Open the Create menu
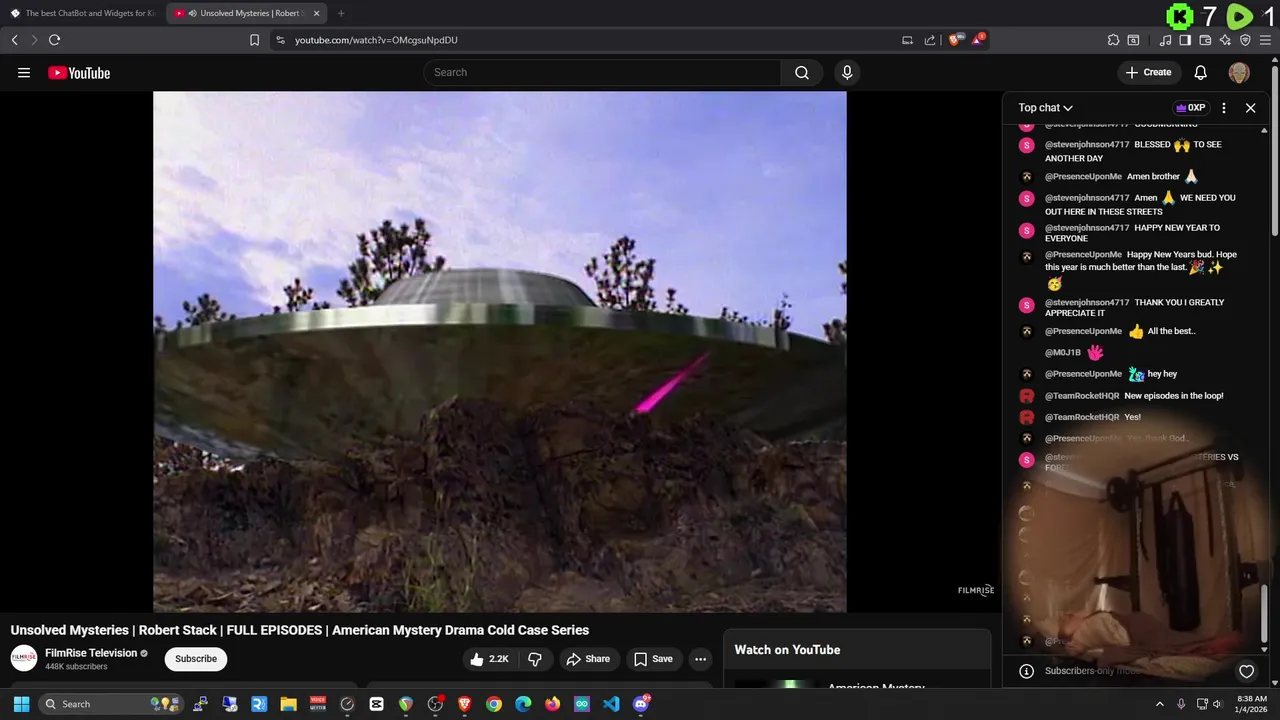The width and height of the screenshot is (1280, 720). [x=1148, y=72]
